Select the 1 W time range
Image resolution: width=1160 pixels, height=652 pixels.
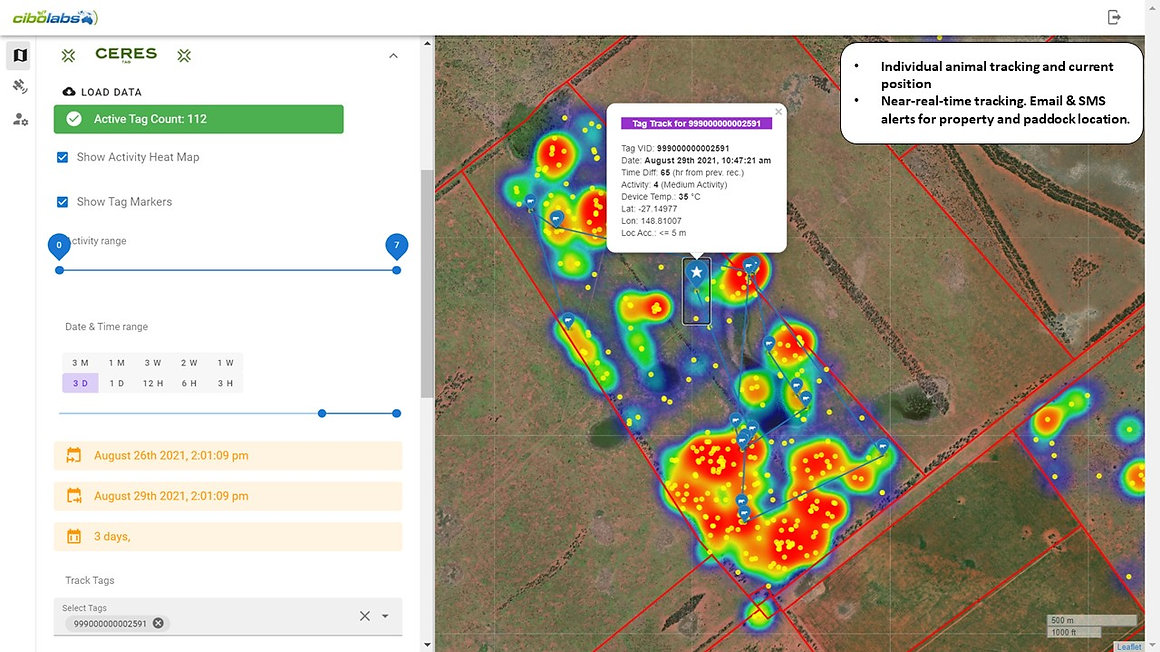[226, 363]
